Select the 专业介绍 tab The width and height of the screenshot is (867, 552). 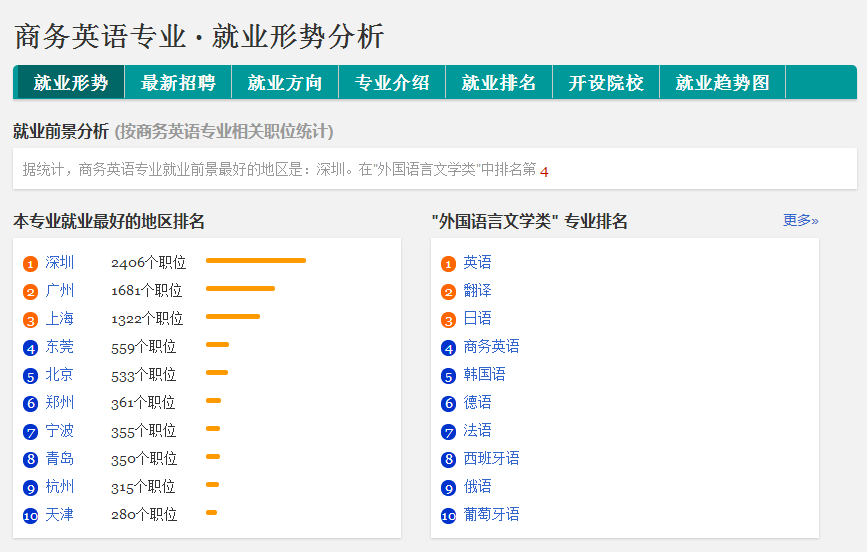point(392,82)
